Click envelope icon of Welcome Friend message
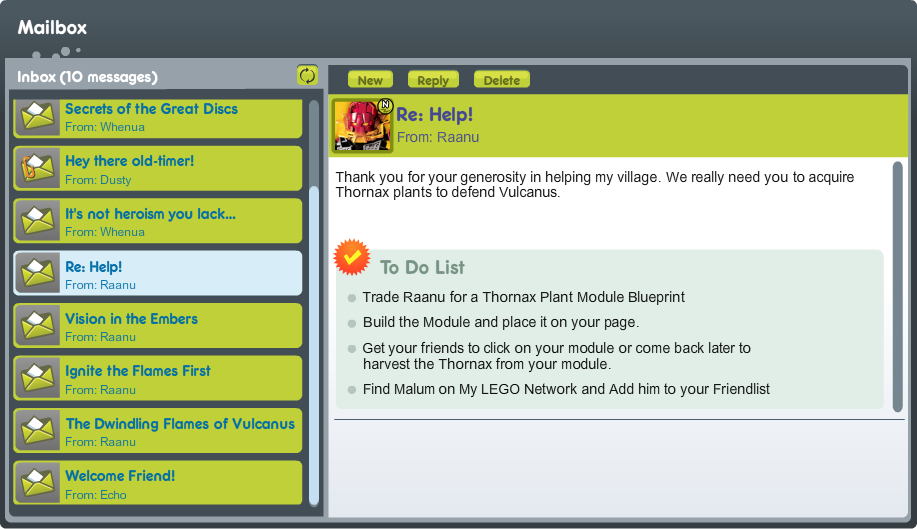This screenshot has width=917, height=529. coord(37,483)
